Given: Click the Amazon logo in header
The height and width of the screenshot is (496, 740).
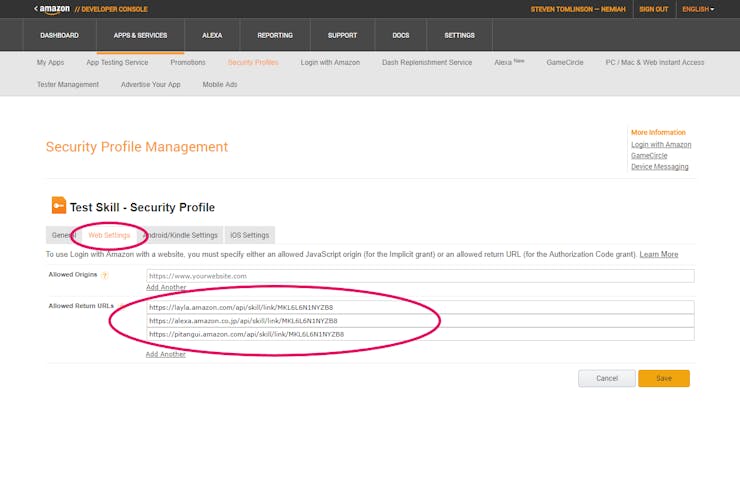Looking at the screenshot, I should tap(52, 9).
